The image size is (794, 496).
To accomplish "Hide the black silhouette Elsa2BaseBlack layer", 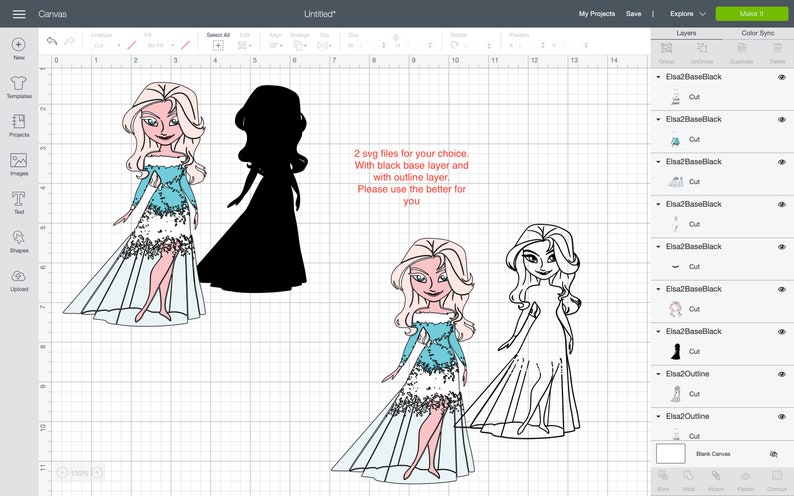I will click(x=782, y=332).
